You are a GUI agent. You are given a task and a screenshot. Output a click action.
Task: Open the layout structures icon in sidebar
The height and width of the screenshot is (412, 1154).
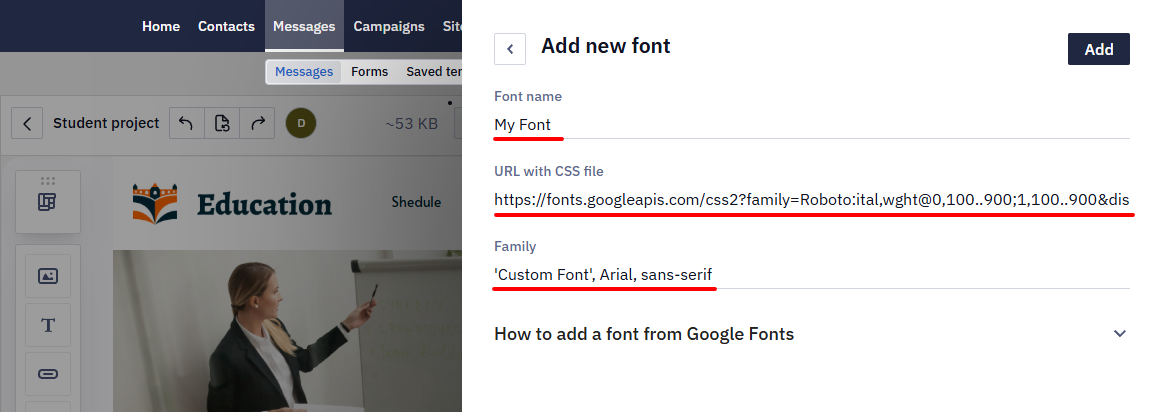[x=48, y=202]
